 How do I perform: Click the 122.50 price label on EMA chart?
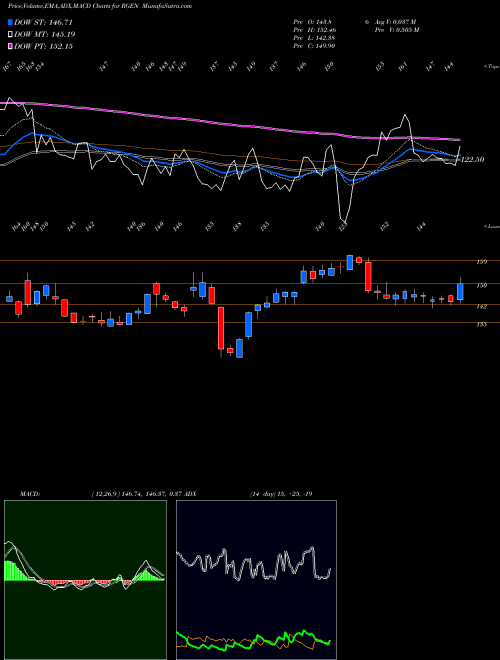click(472, 160)
